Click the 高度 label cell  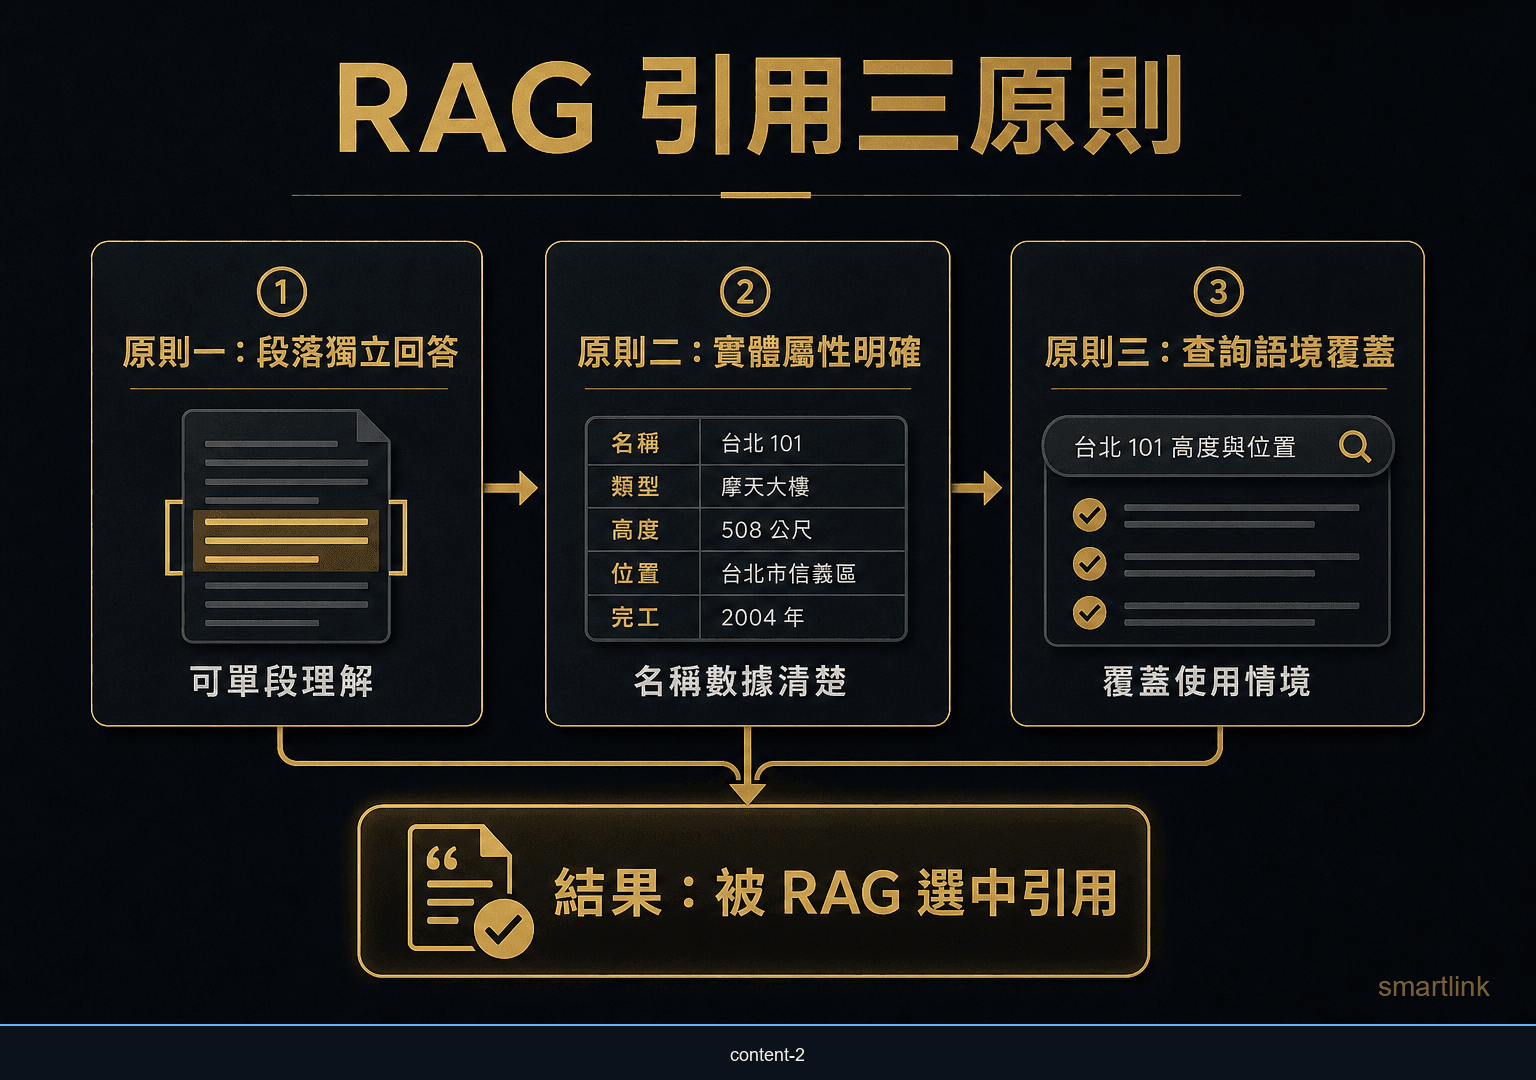tap(642, 530)
